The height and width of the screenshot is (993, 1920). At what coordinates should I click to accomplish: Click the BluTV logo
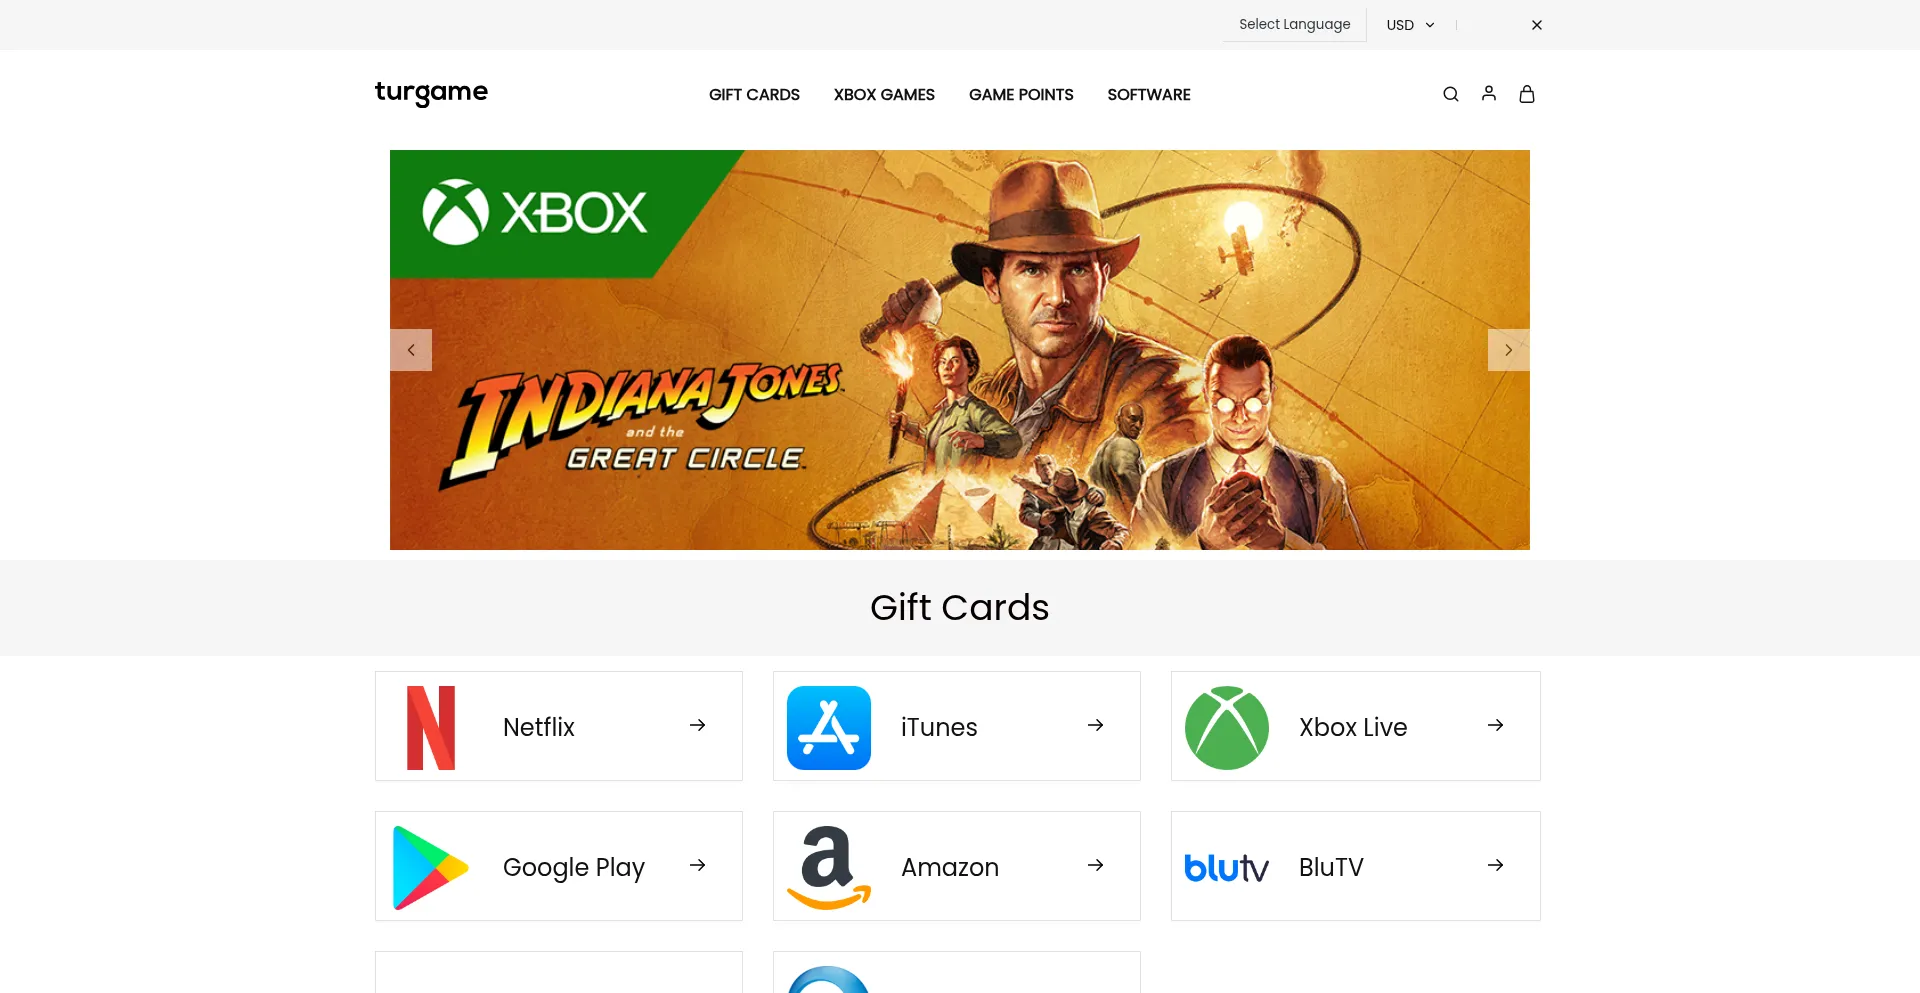pyautogui.click(x=1226, y=867)
